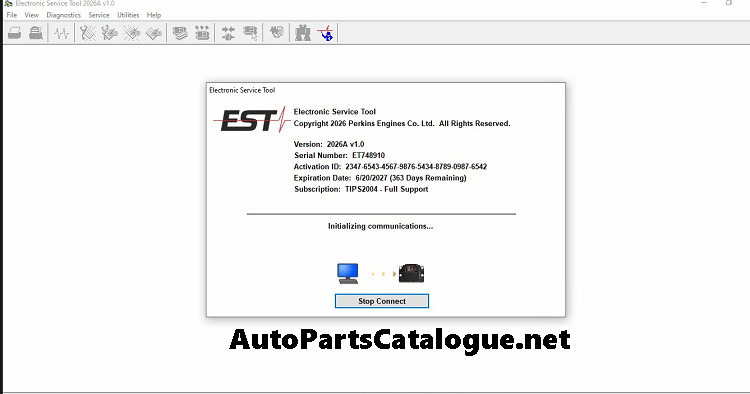Open the View menu

[32, 15]
